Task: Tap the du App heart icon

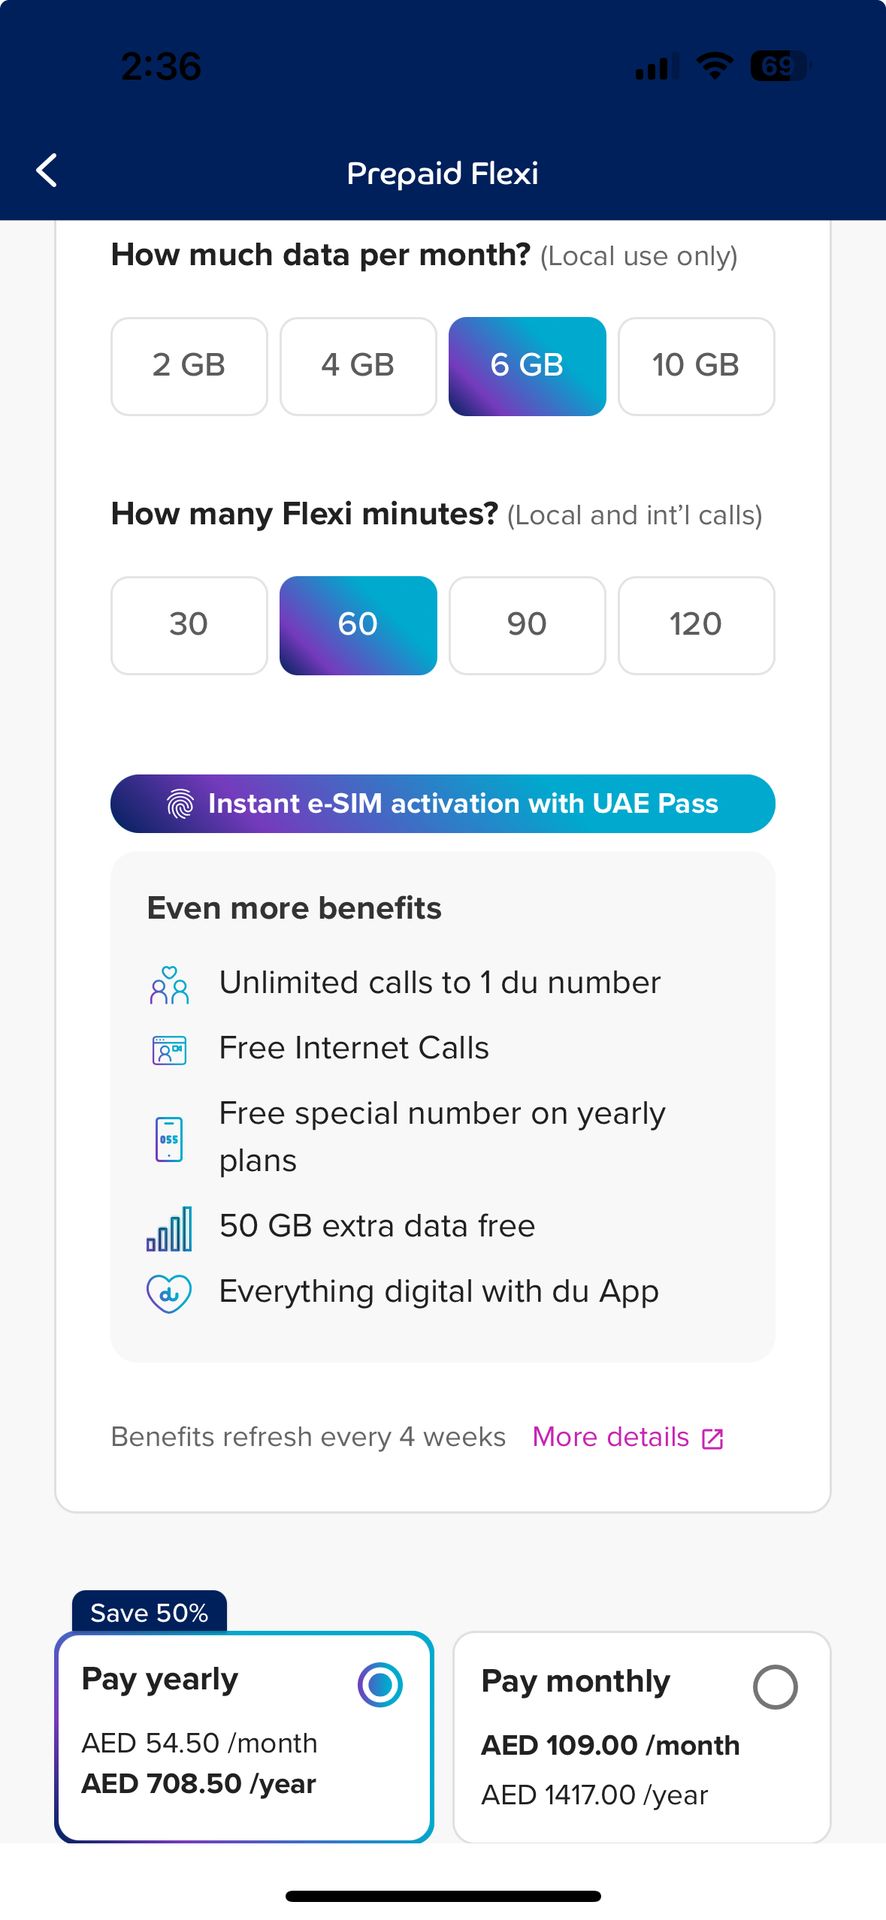Action: 169,1293
